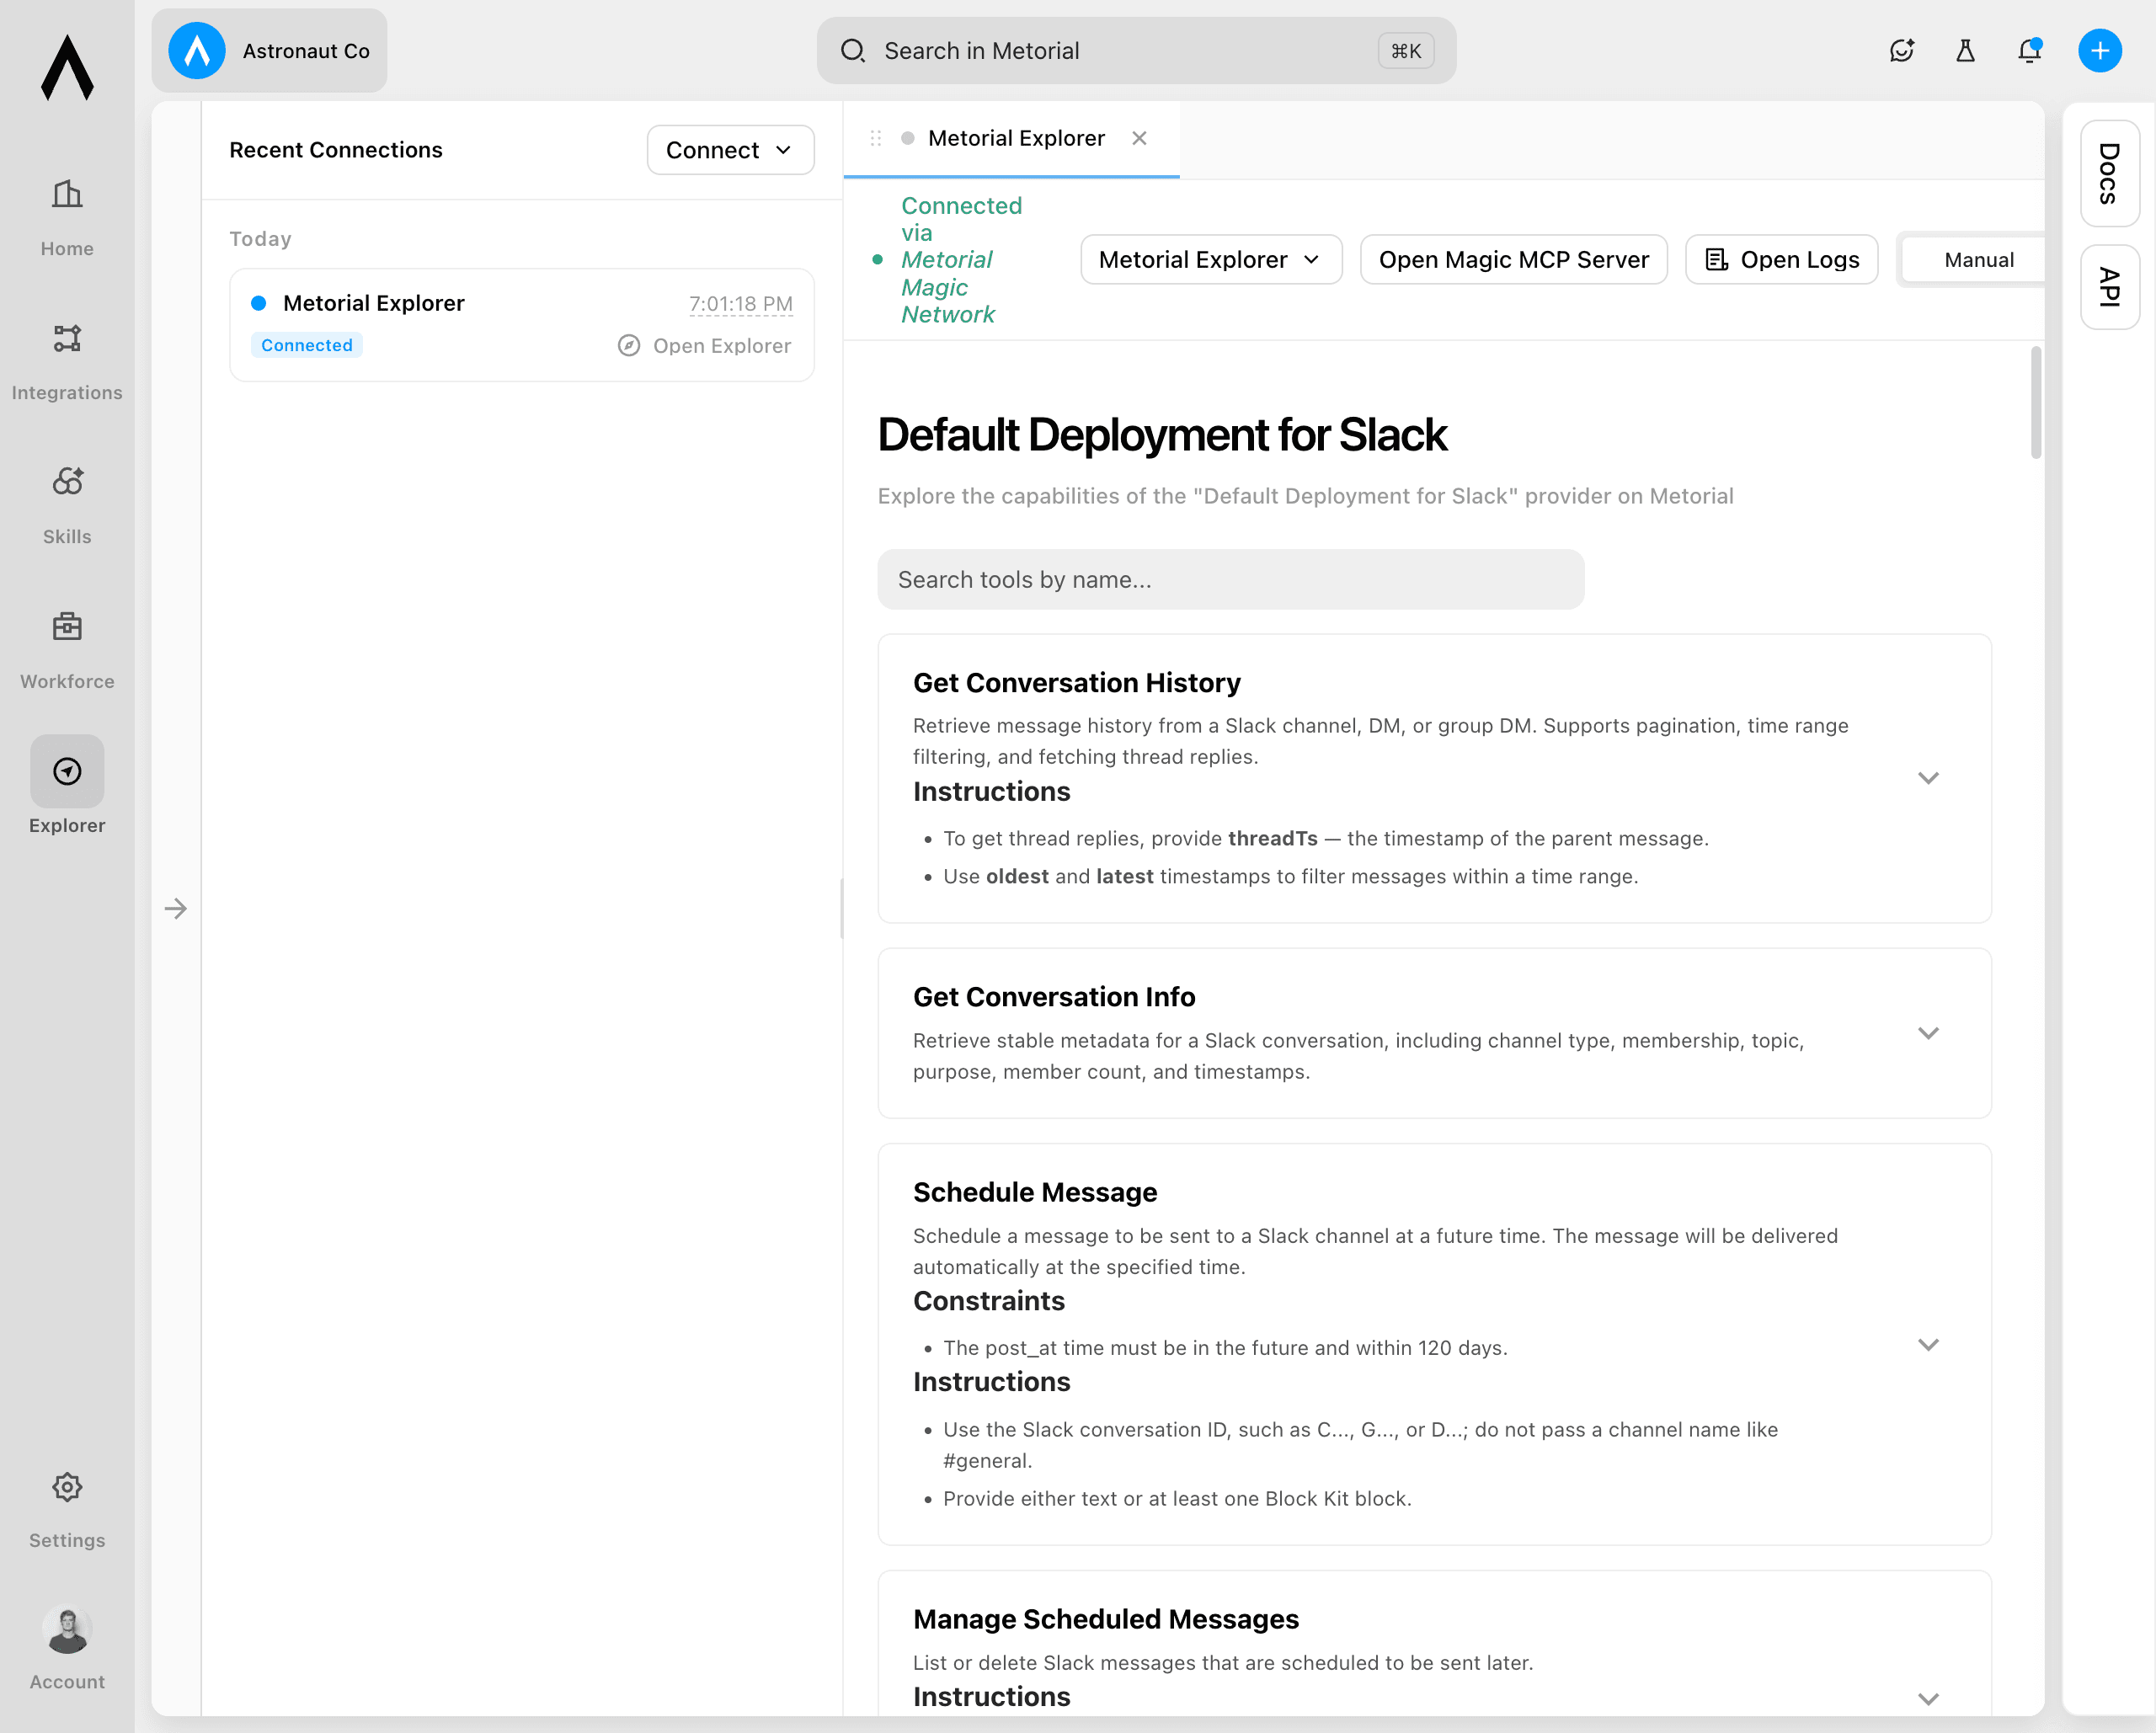Expand sidebar with the right arrow
The image size is (2156, 1733).
point(176,908)
